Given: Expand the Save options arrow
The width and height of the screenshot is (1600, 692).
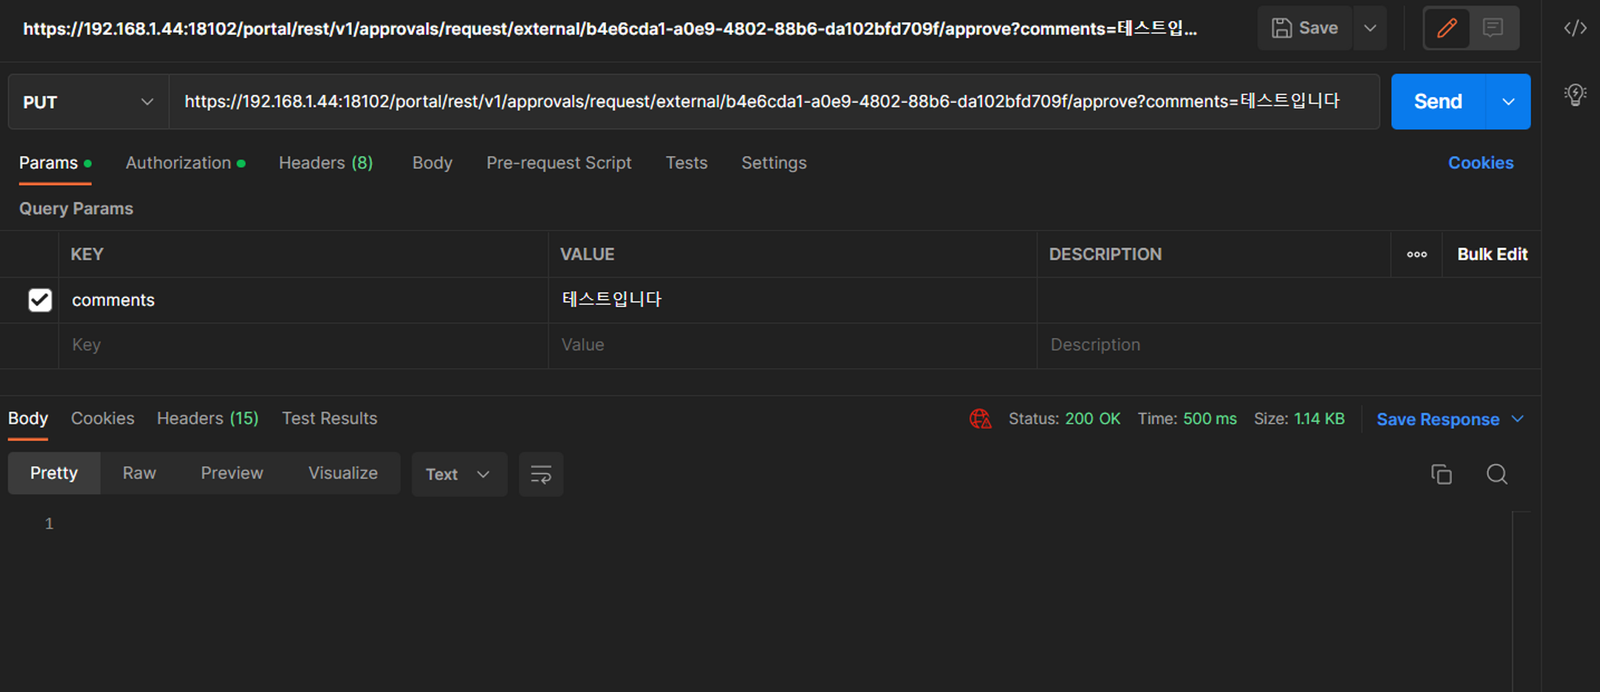Looking at the screenshot, I should [1370, 28].
